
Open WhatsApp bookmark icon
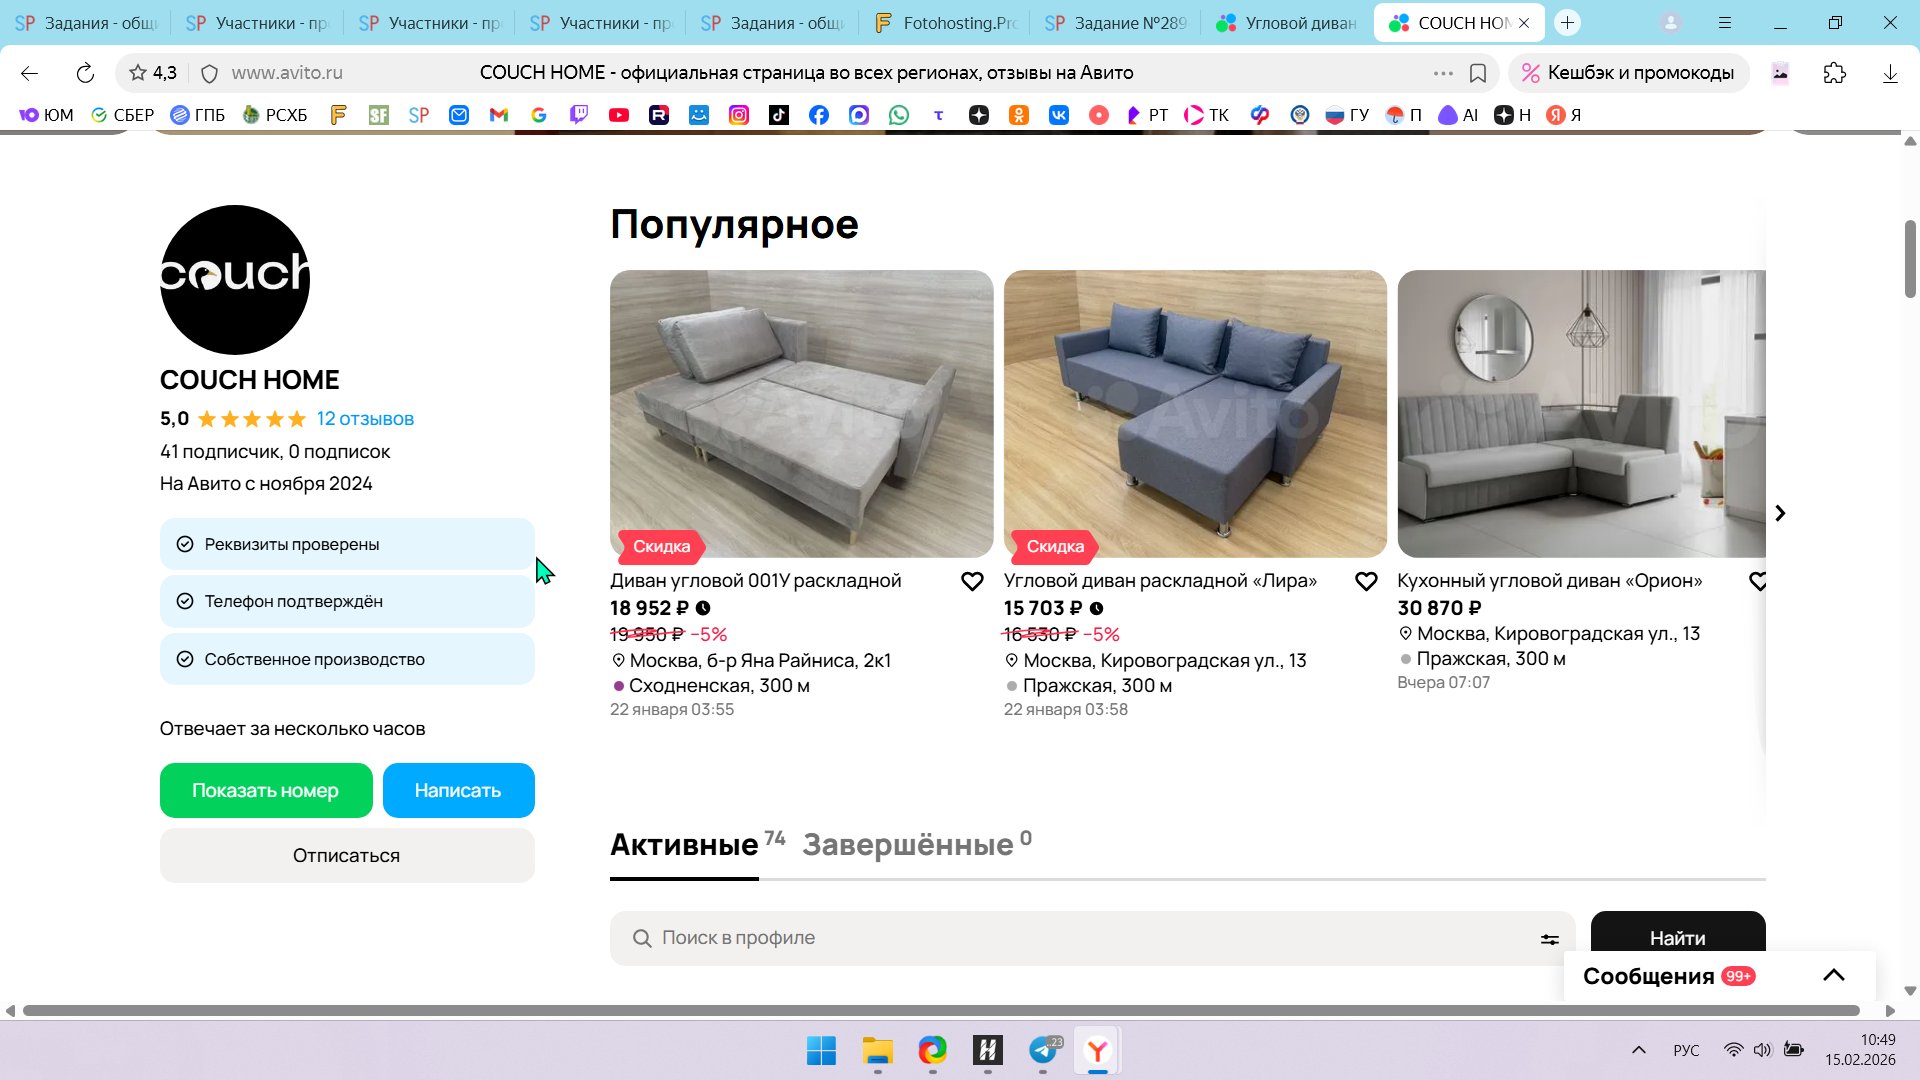coord(899,115)
